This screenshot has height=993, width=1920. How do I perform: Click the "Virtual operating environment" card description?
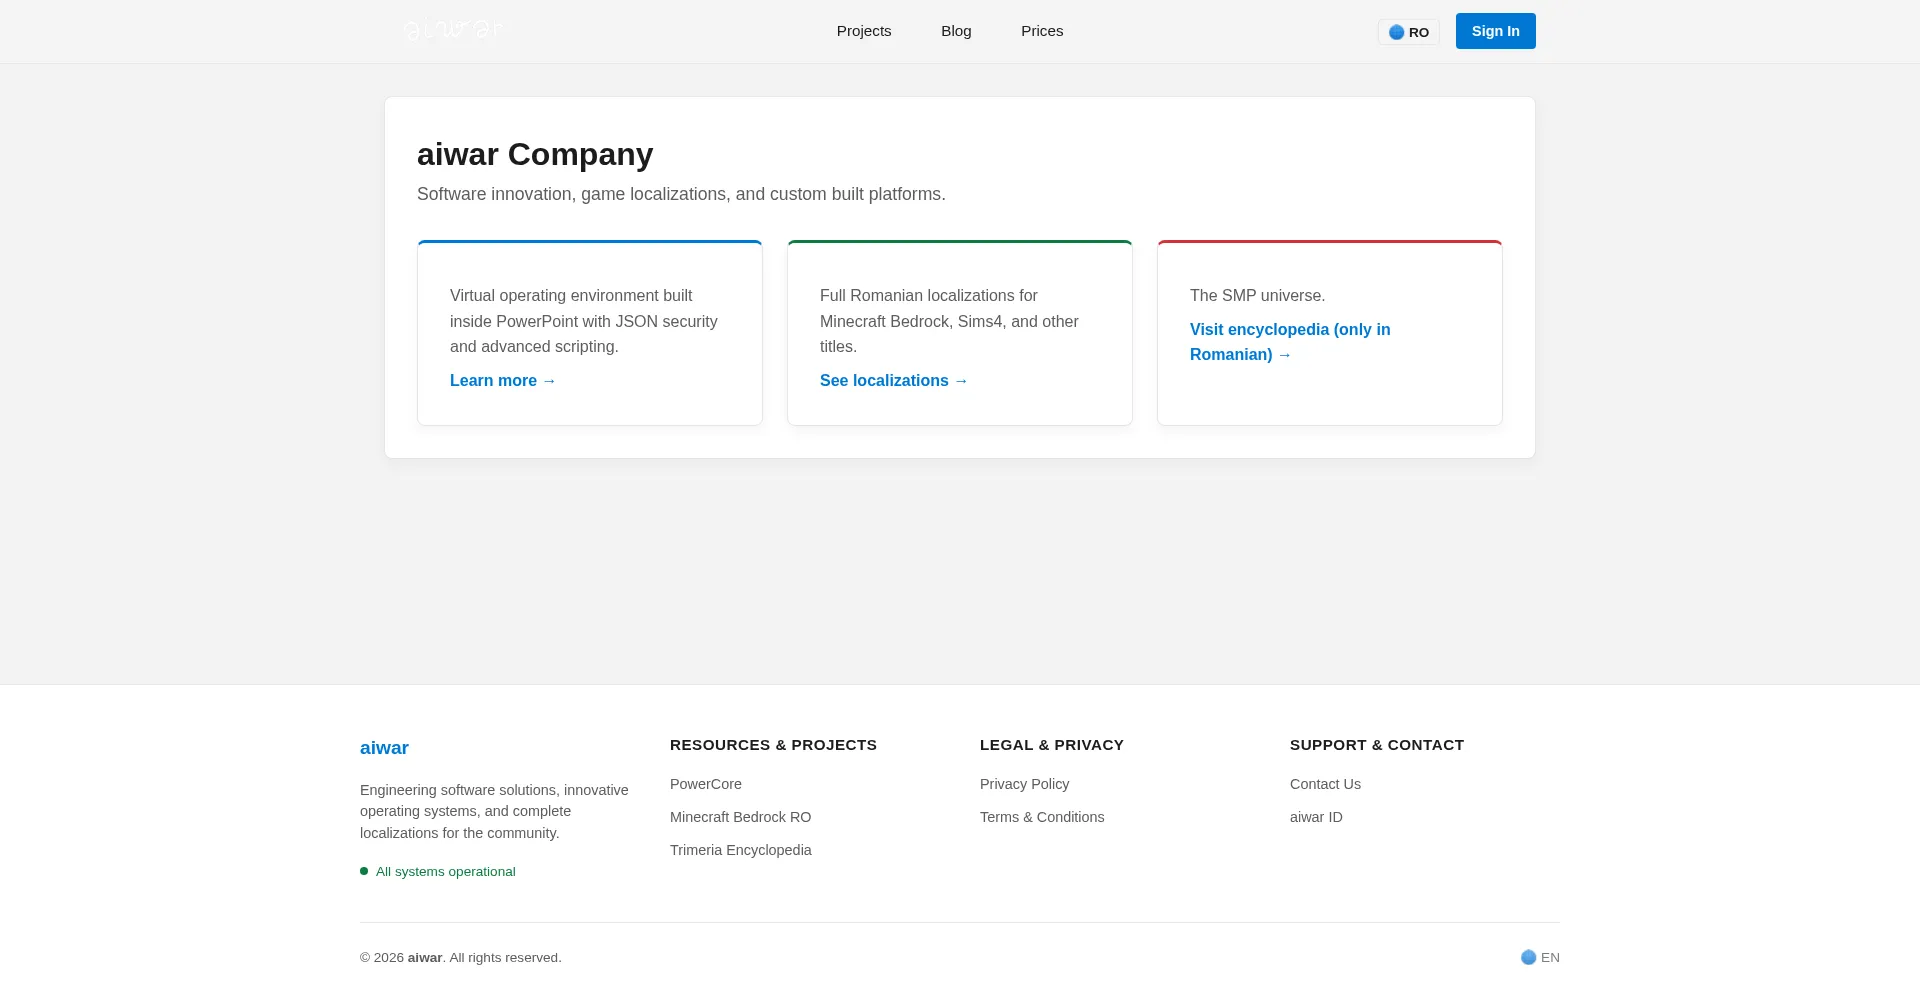[584, 321]
